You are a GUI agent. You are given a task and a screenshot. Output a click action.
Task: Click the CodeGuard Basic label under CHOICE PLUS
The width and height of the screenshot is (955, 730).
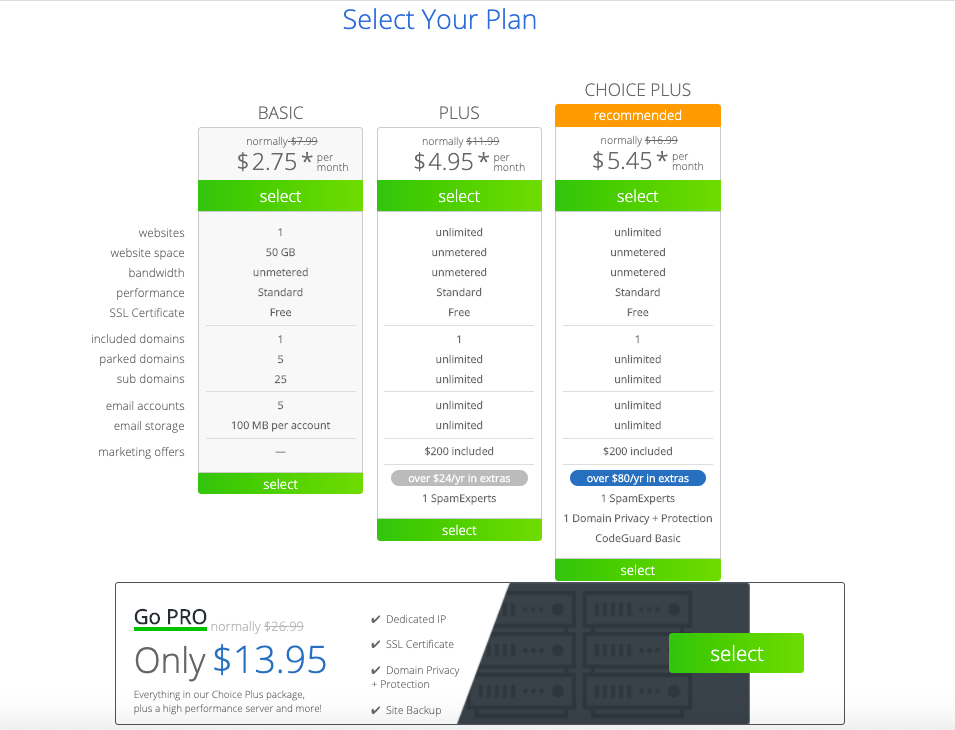(x=637, y=537)
